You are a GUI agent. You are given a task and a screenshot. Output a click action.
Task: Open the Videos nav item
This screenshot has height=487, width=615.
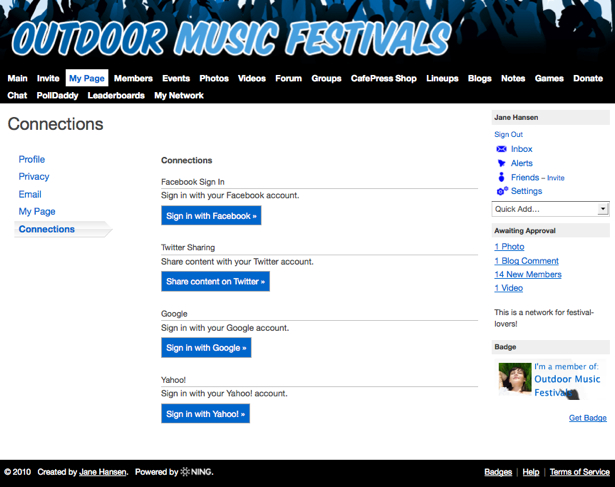(252, 78)
